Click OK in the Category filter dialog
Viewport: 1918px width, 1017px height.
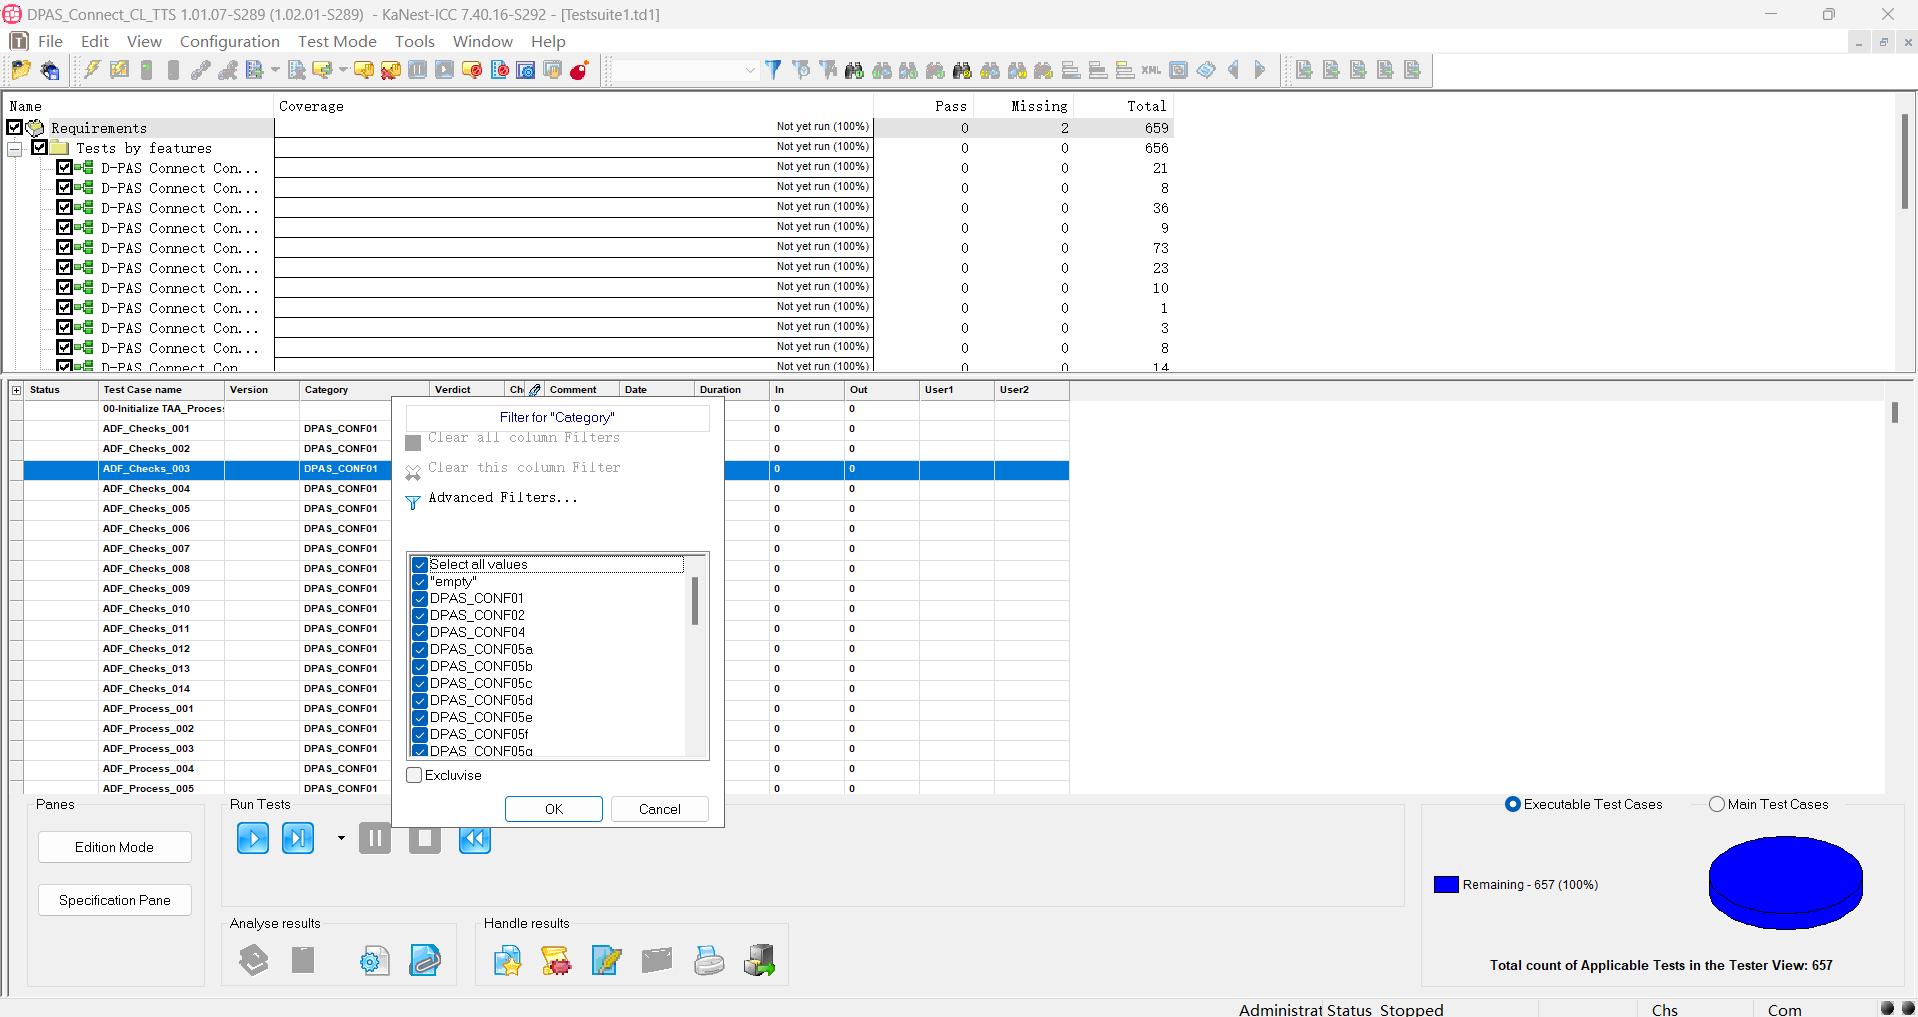553,809
